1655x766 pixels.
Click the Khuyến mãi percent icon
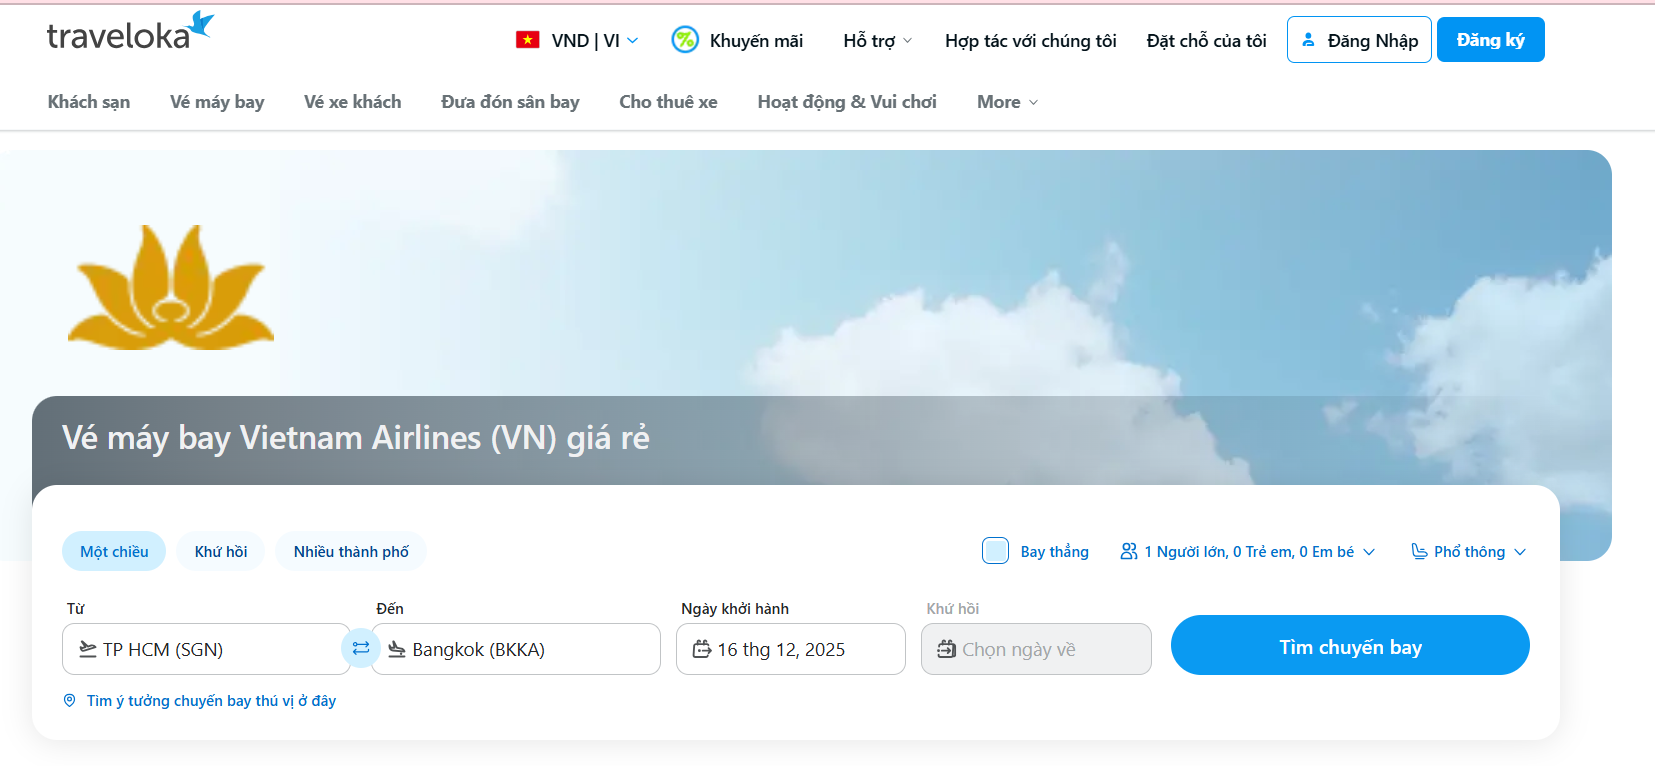(685, 40)
